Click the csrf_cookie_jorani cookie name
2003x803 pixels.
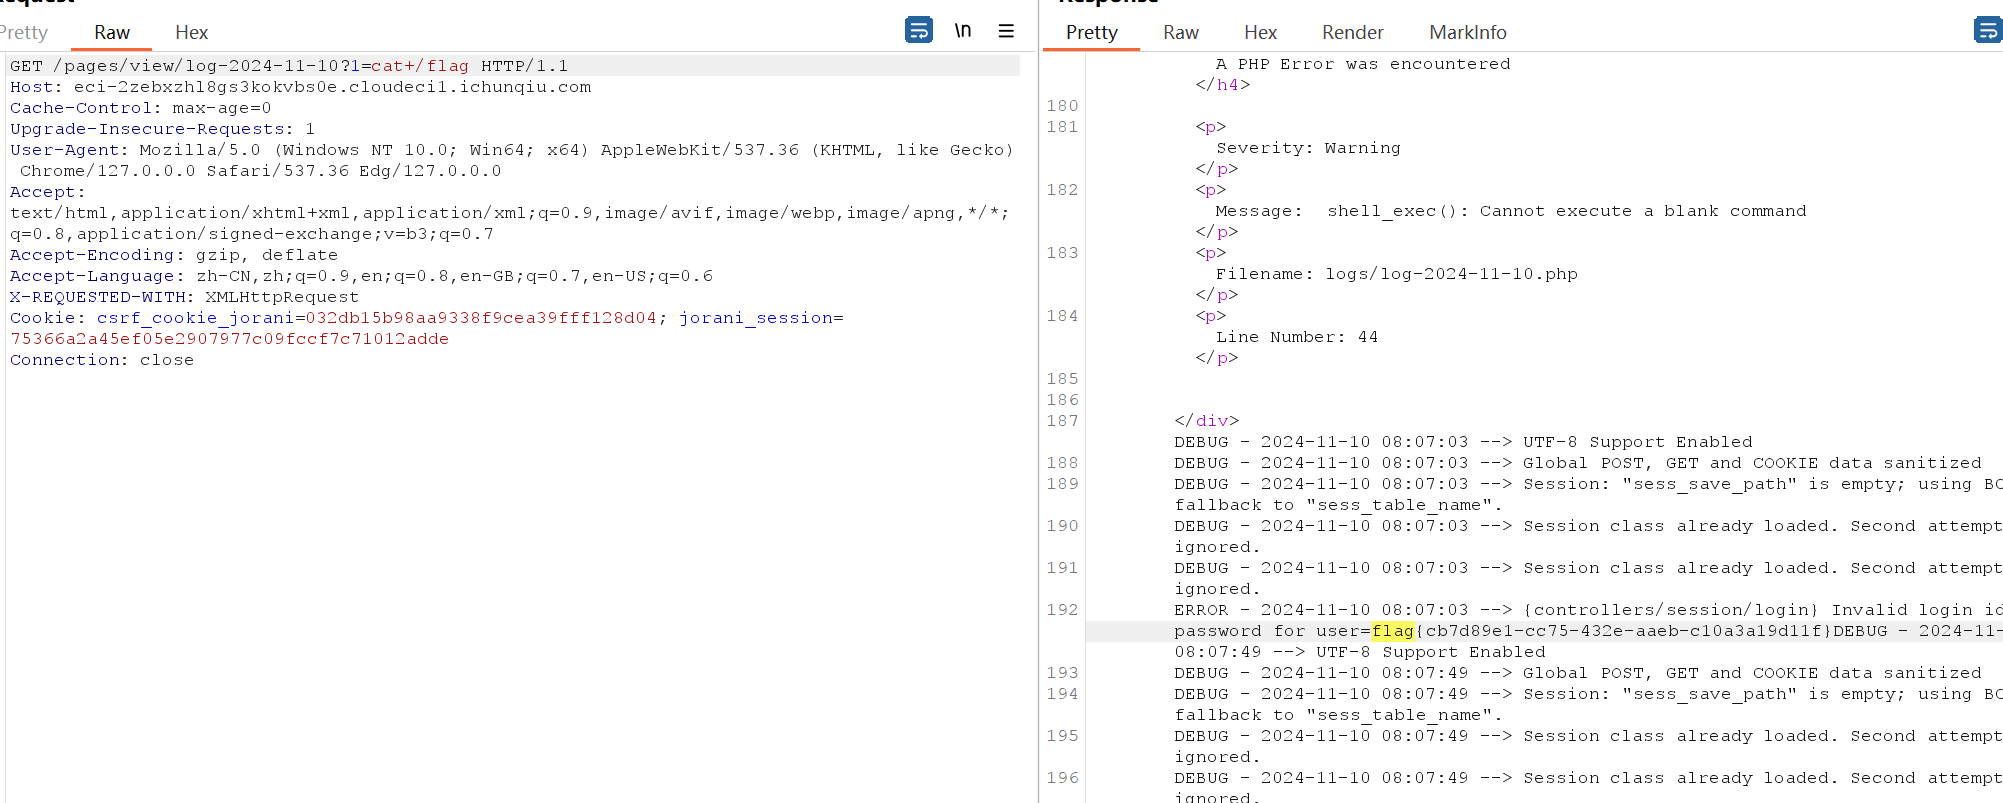tap(195, 318)
